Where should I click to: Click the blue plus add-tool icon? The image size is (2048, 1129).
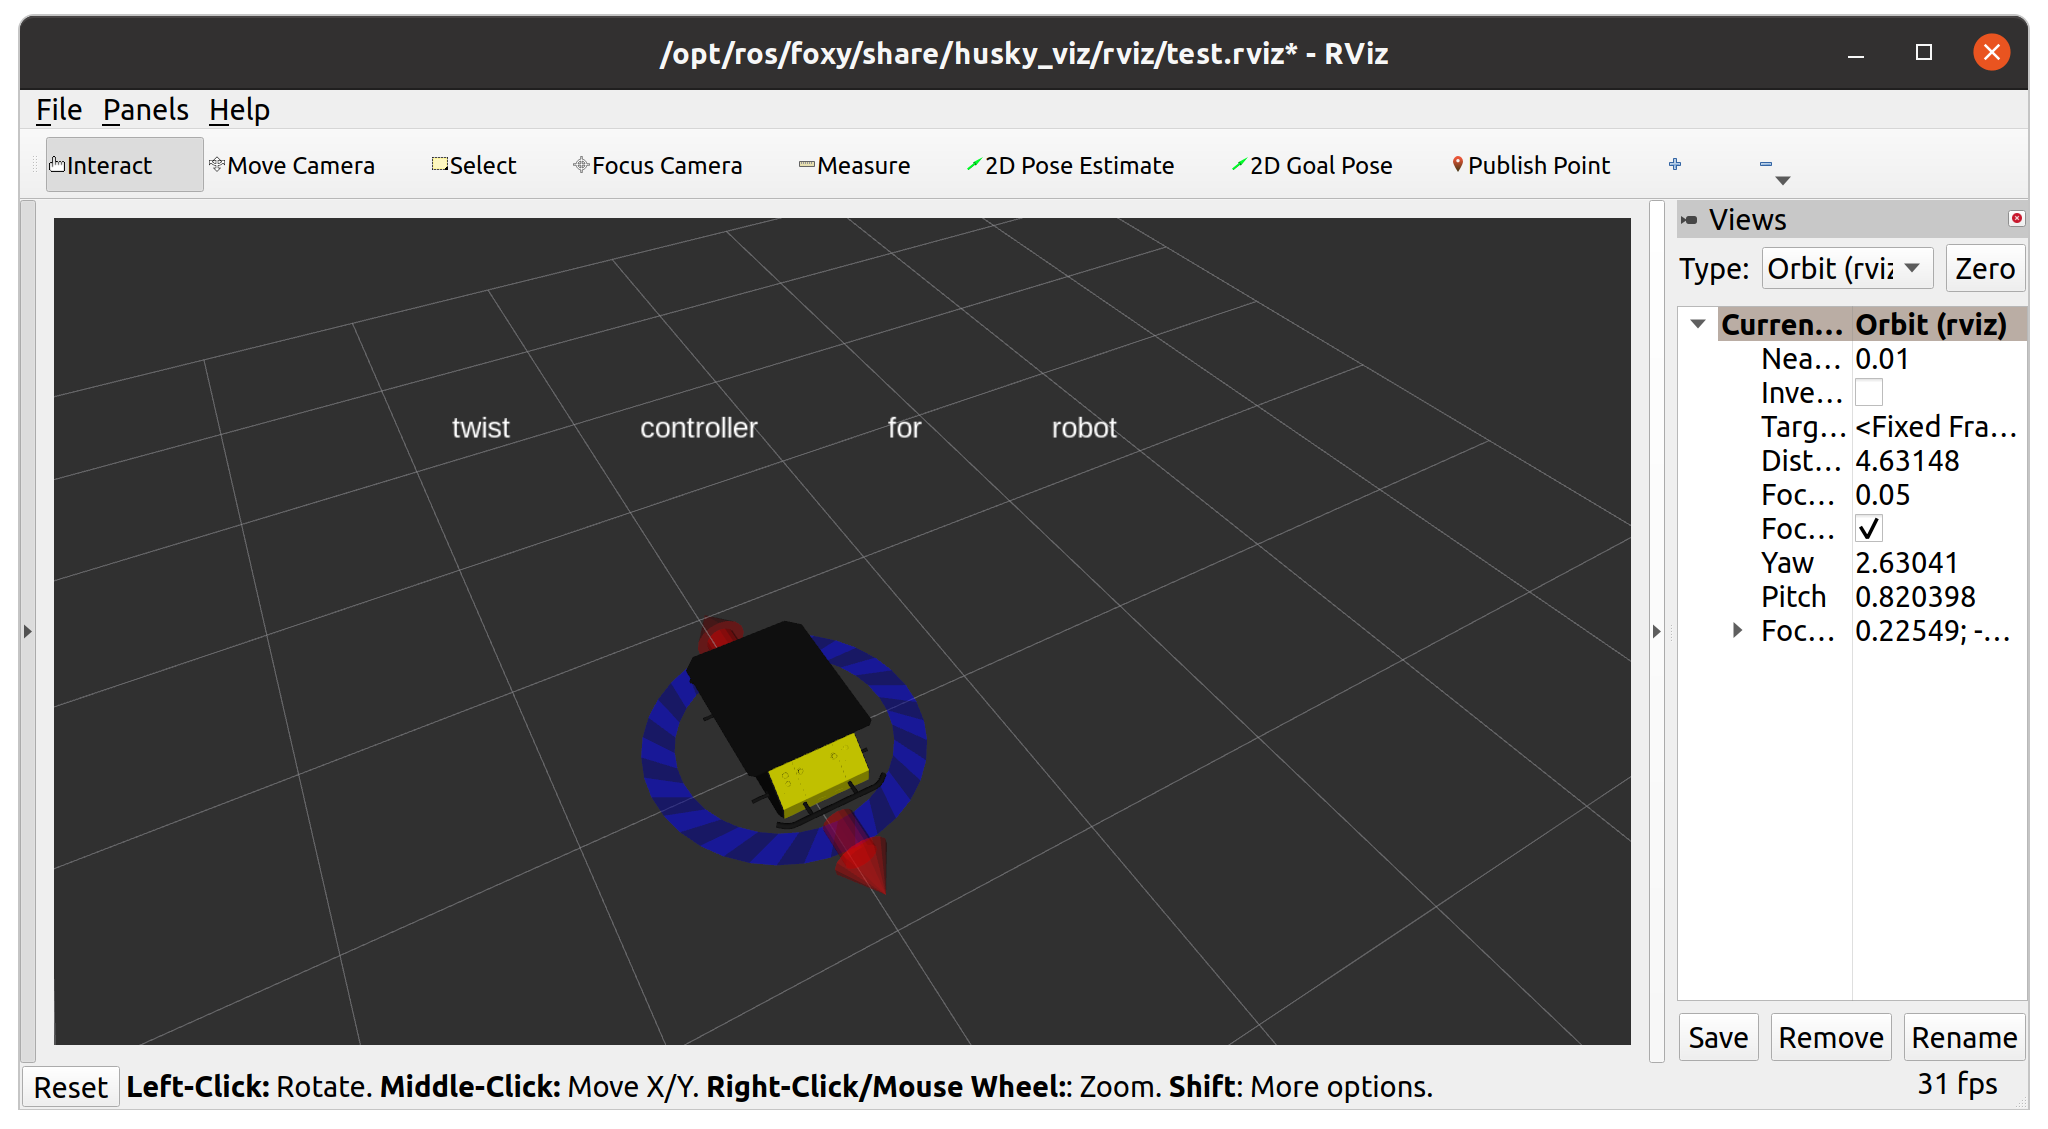click(1675, 164)
